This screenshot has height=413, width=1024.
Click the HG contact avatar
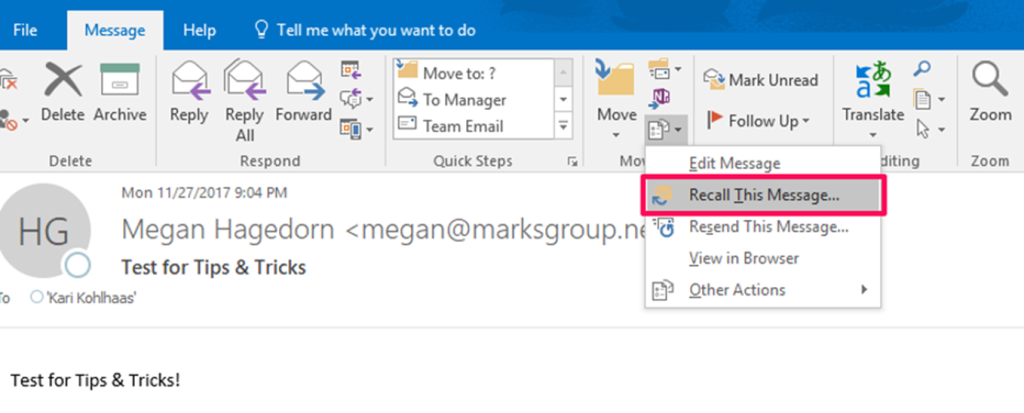43,231
